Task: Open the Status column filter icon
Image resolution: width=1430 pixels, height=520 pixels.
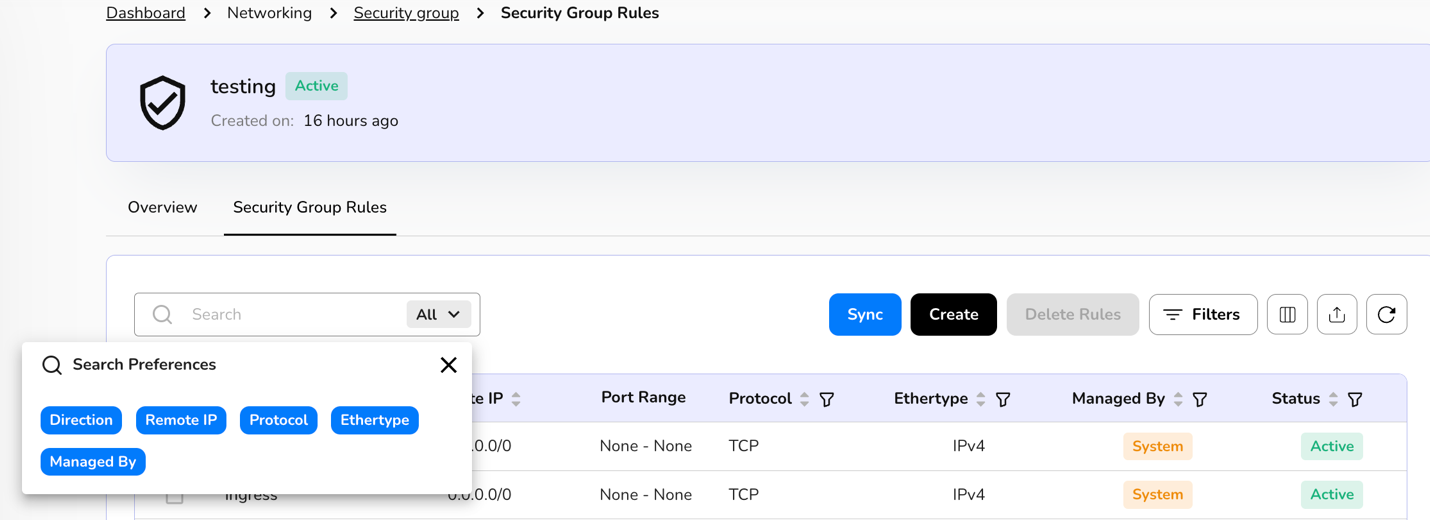Action: click(1355, 399)
